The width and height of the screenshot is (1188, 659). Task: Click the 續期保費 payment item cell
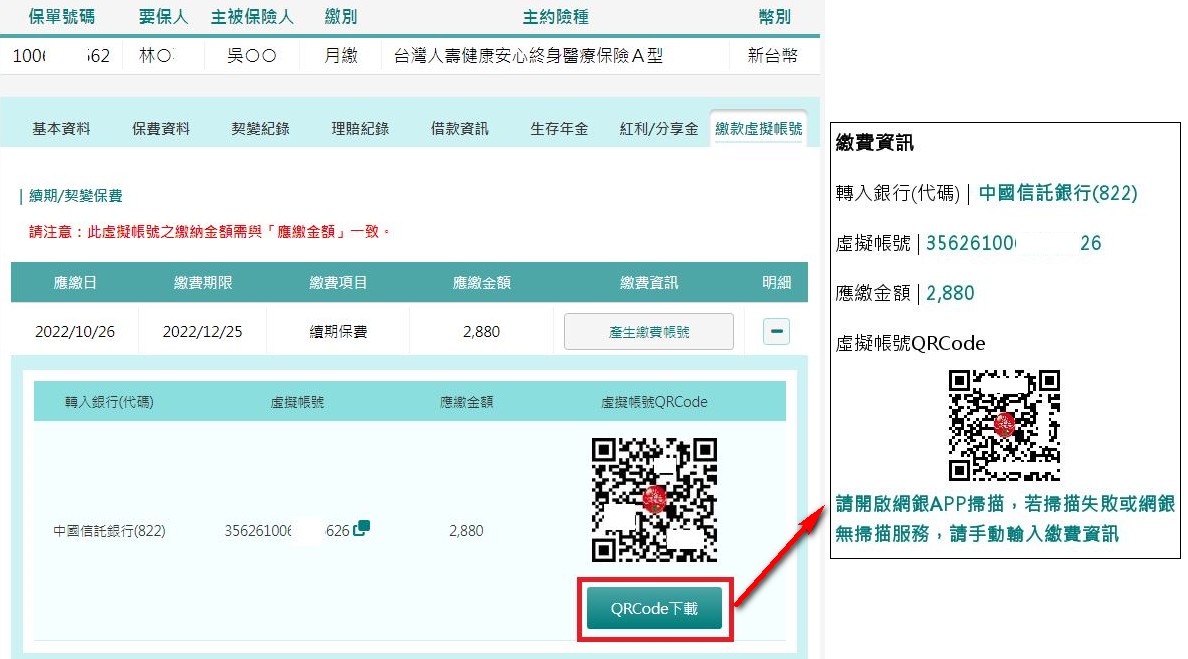coord(338,332)
